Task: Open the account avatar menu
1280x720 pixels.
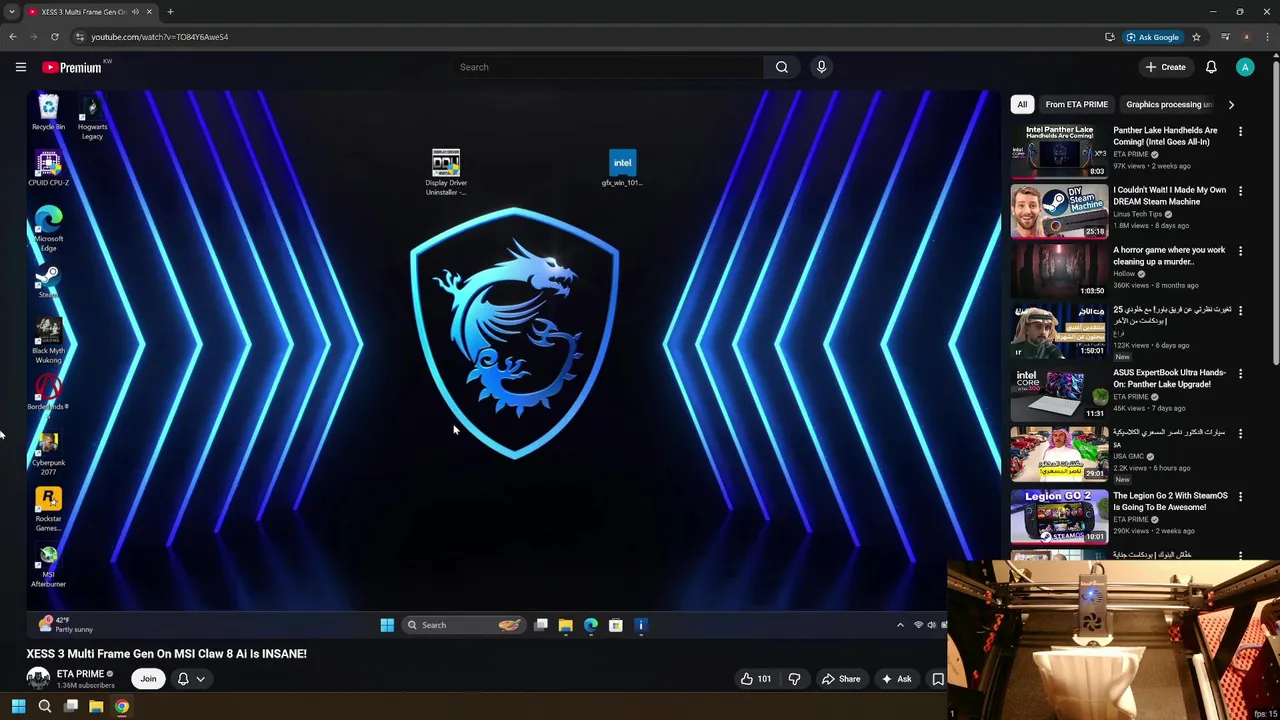Action: point(1245,67)
